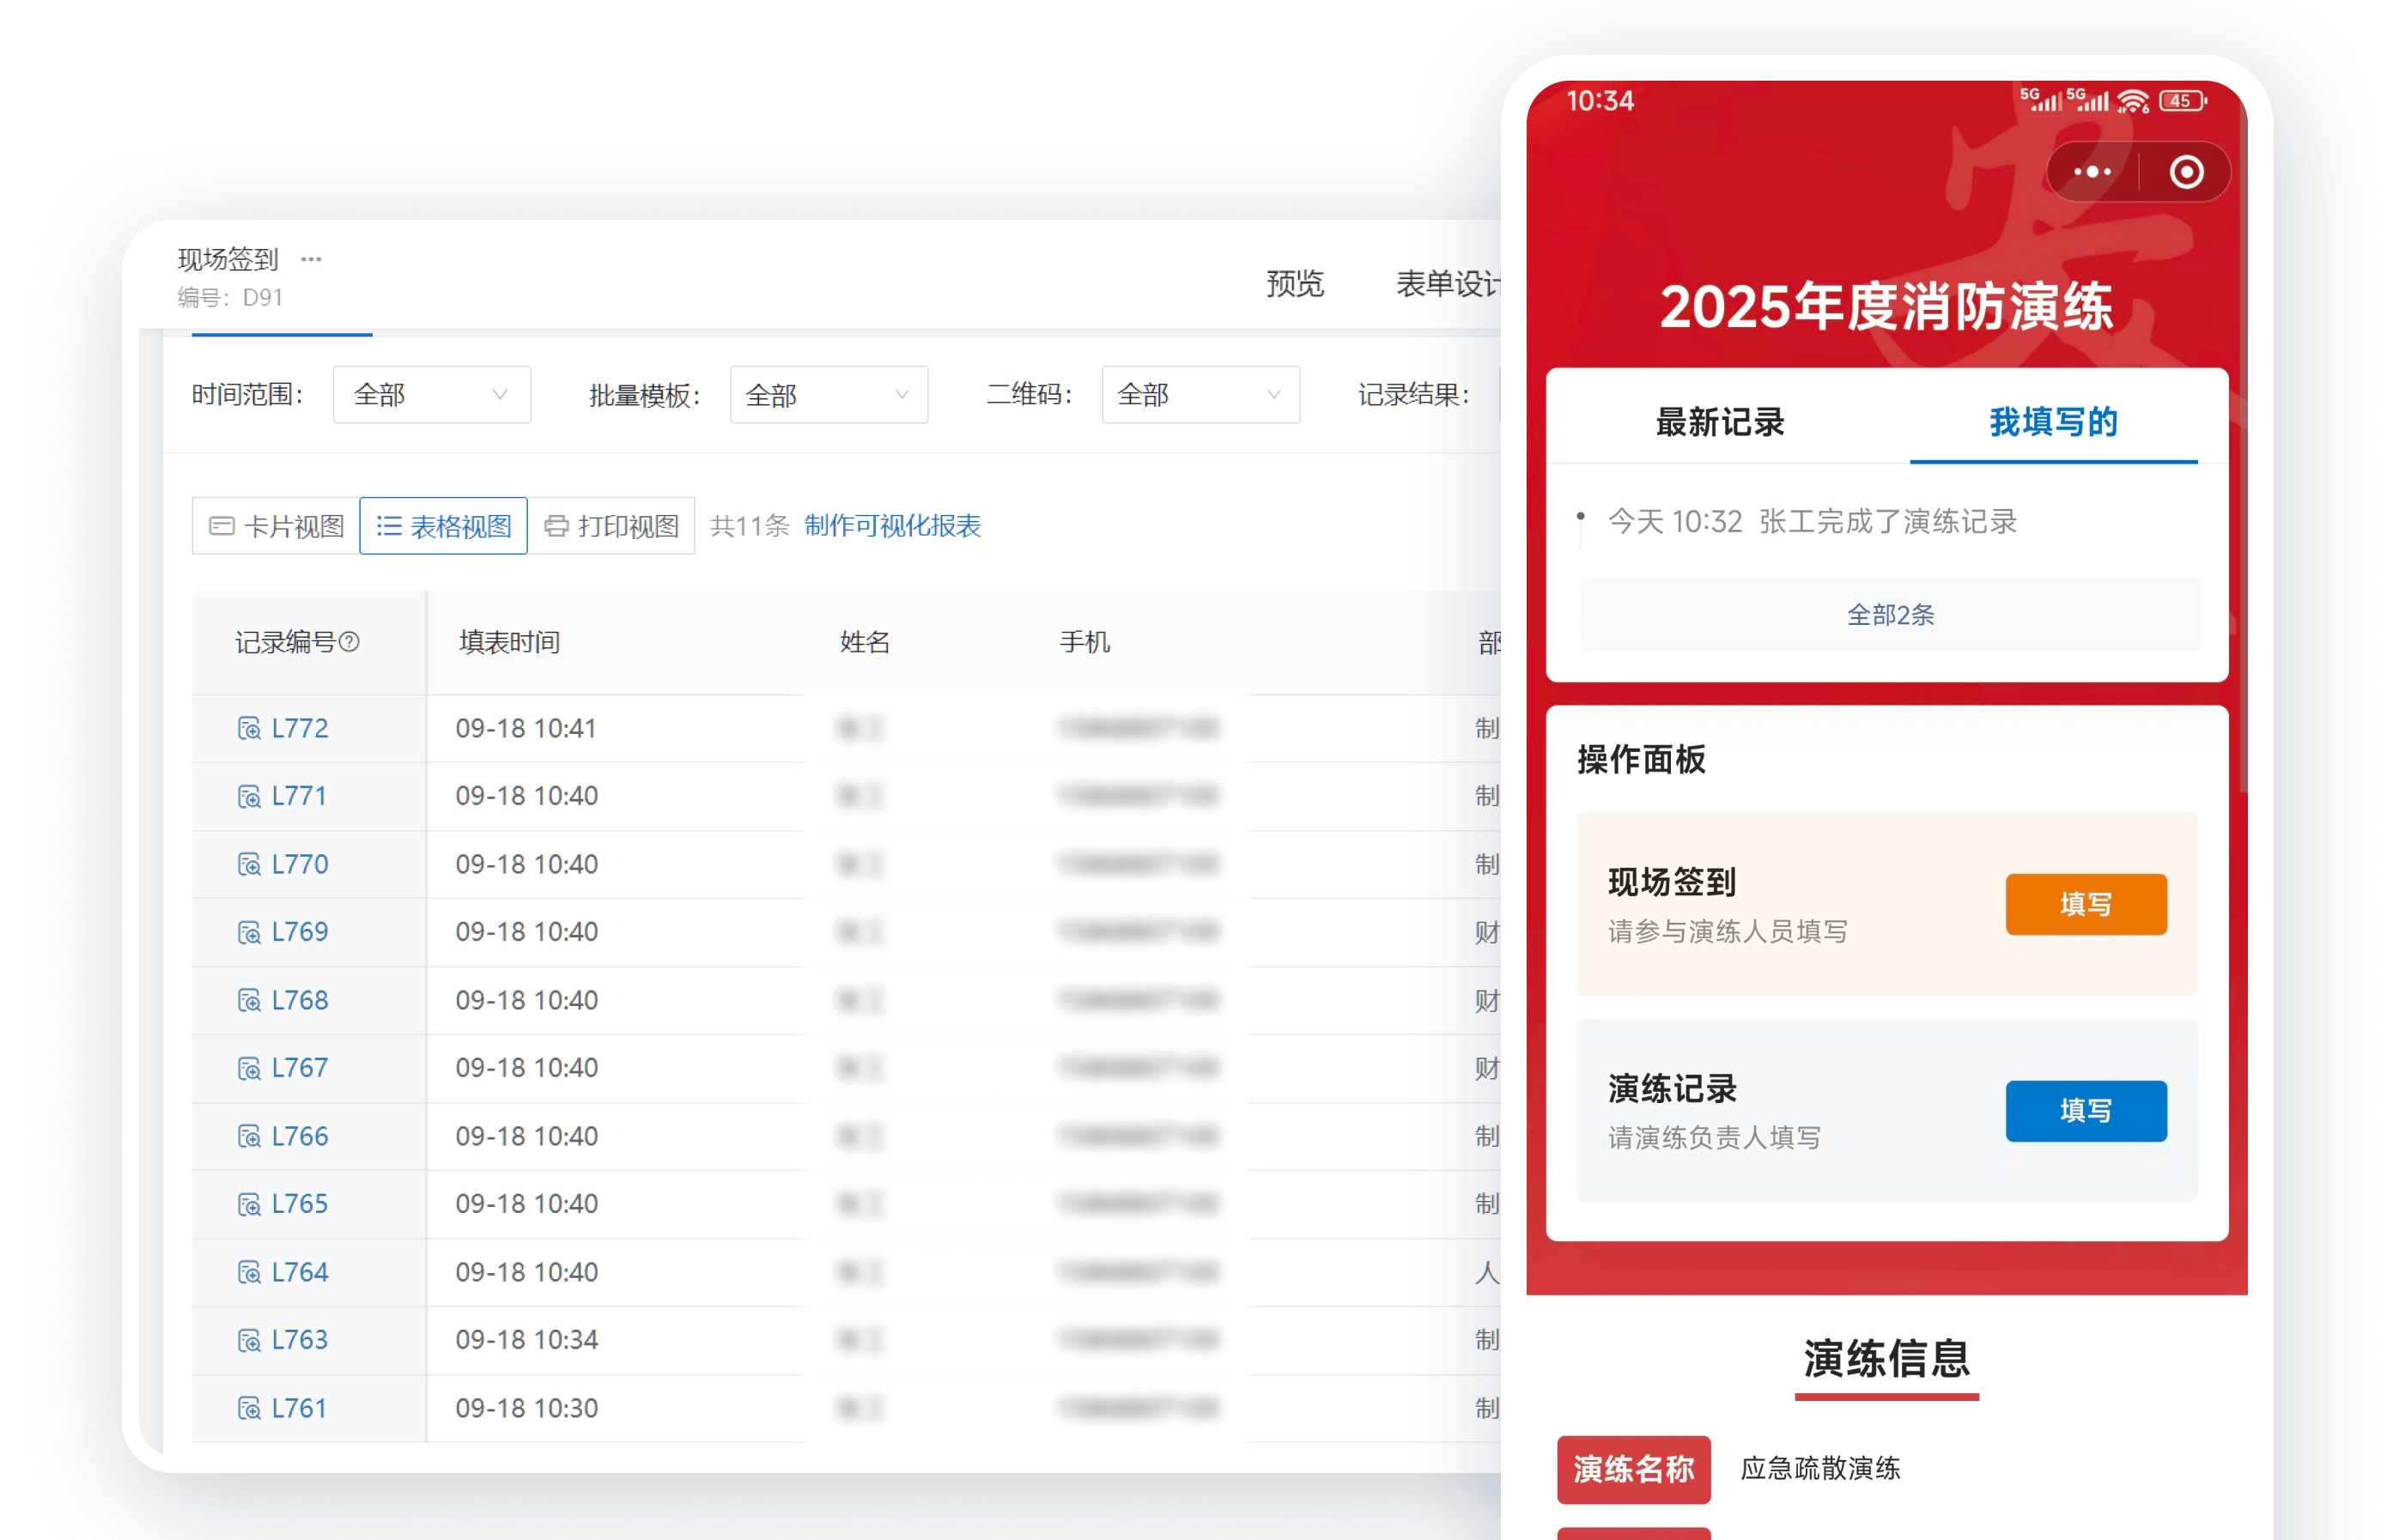Click the 编号: D91 text
2387x1540 pixels.
(230, 297)
